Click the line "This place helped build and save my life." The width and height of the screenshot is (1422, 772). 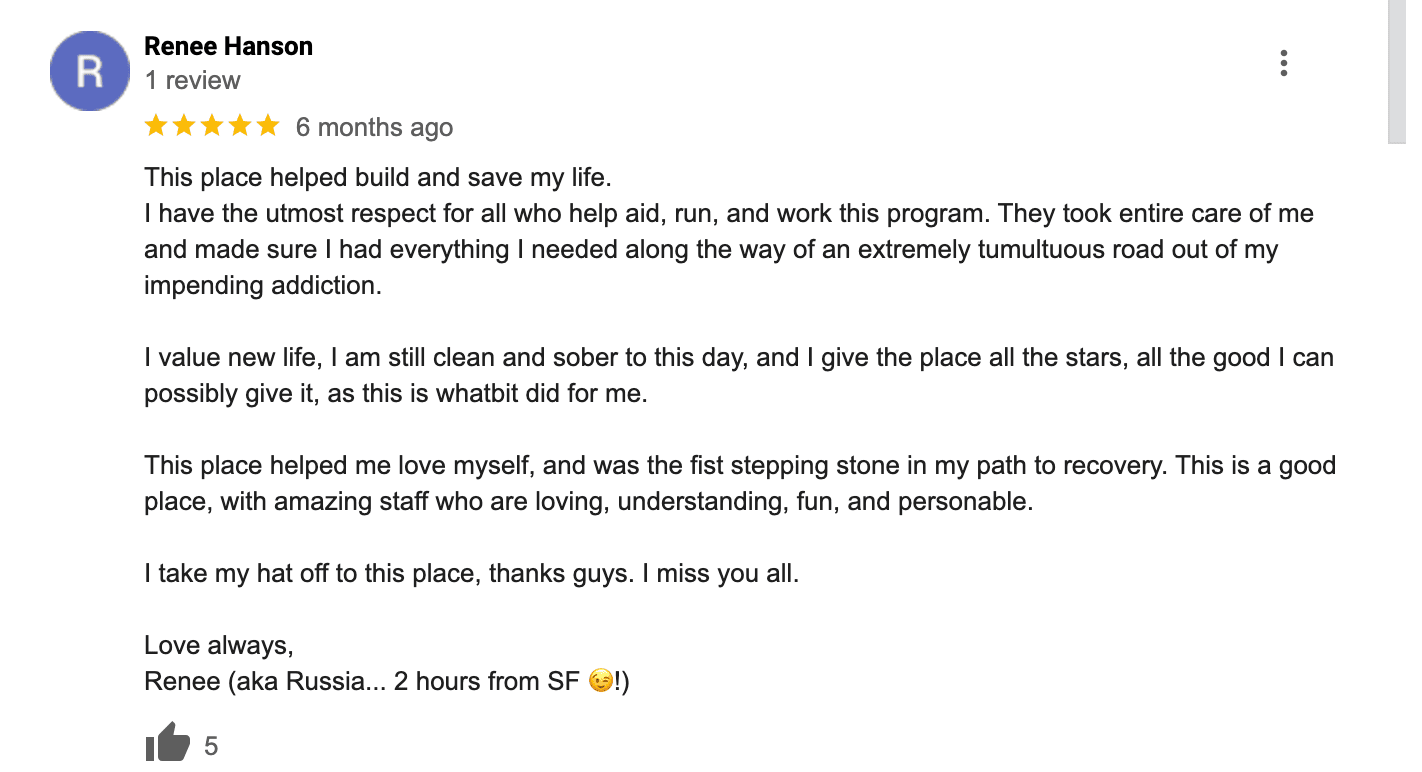click(377, 178)
